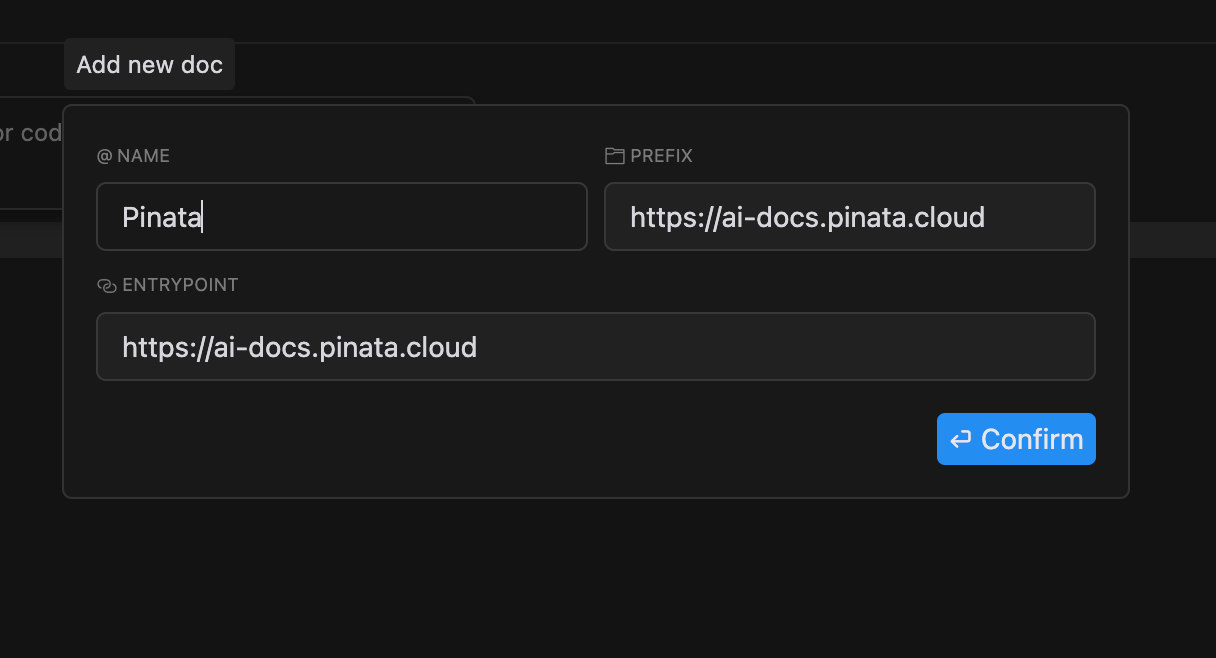Click the ENTRYPOINT field label

(x=180, y=285)
